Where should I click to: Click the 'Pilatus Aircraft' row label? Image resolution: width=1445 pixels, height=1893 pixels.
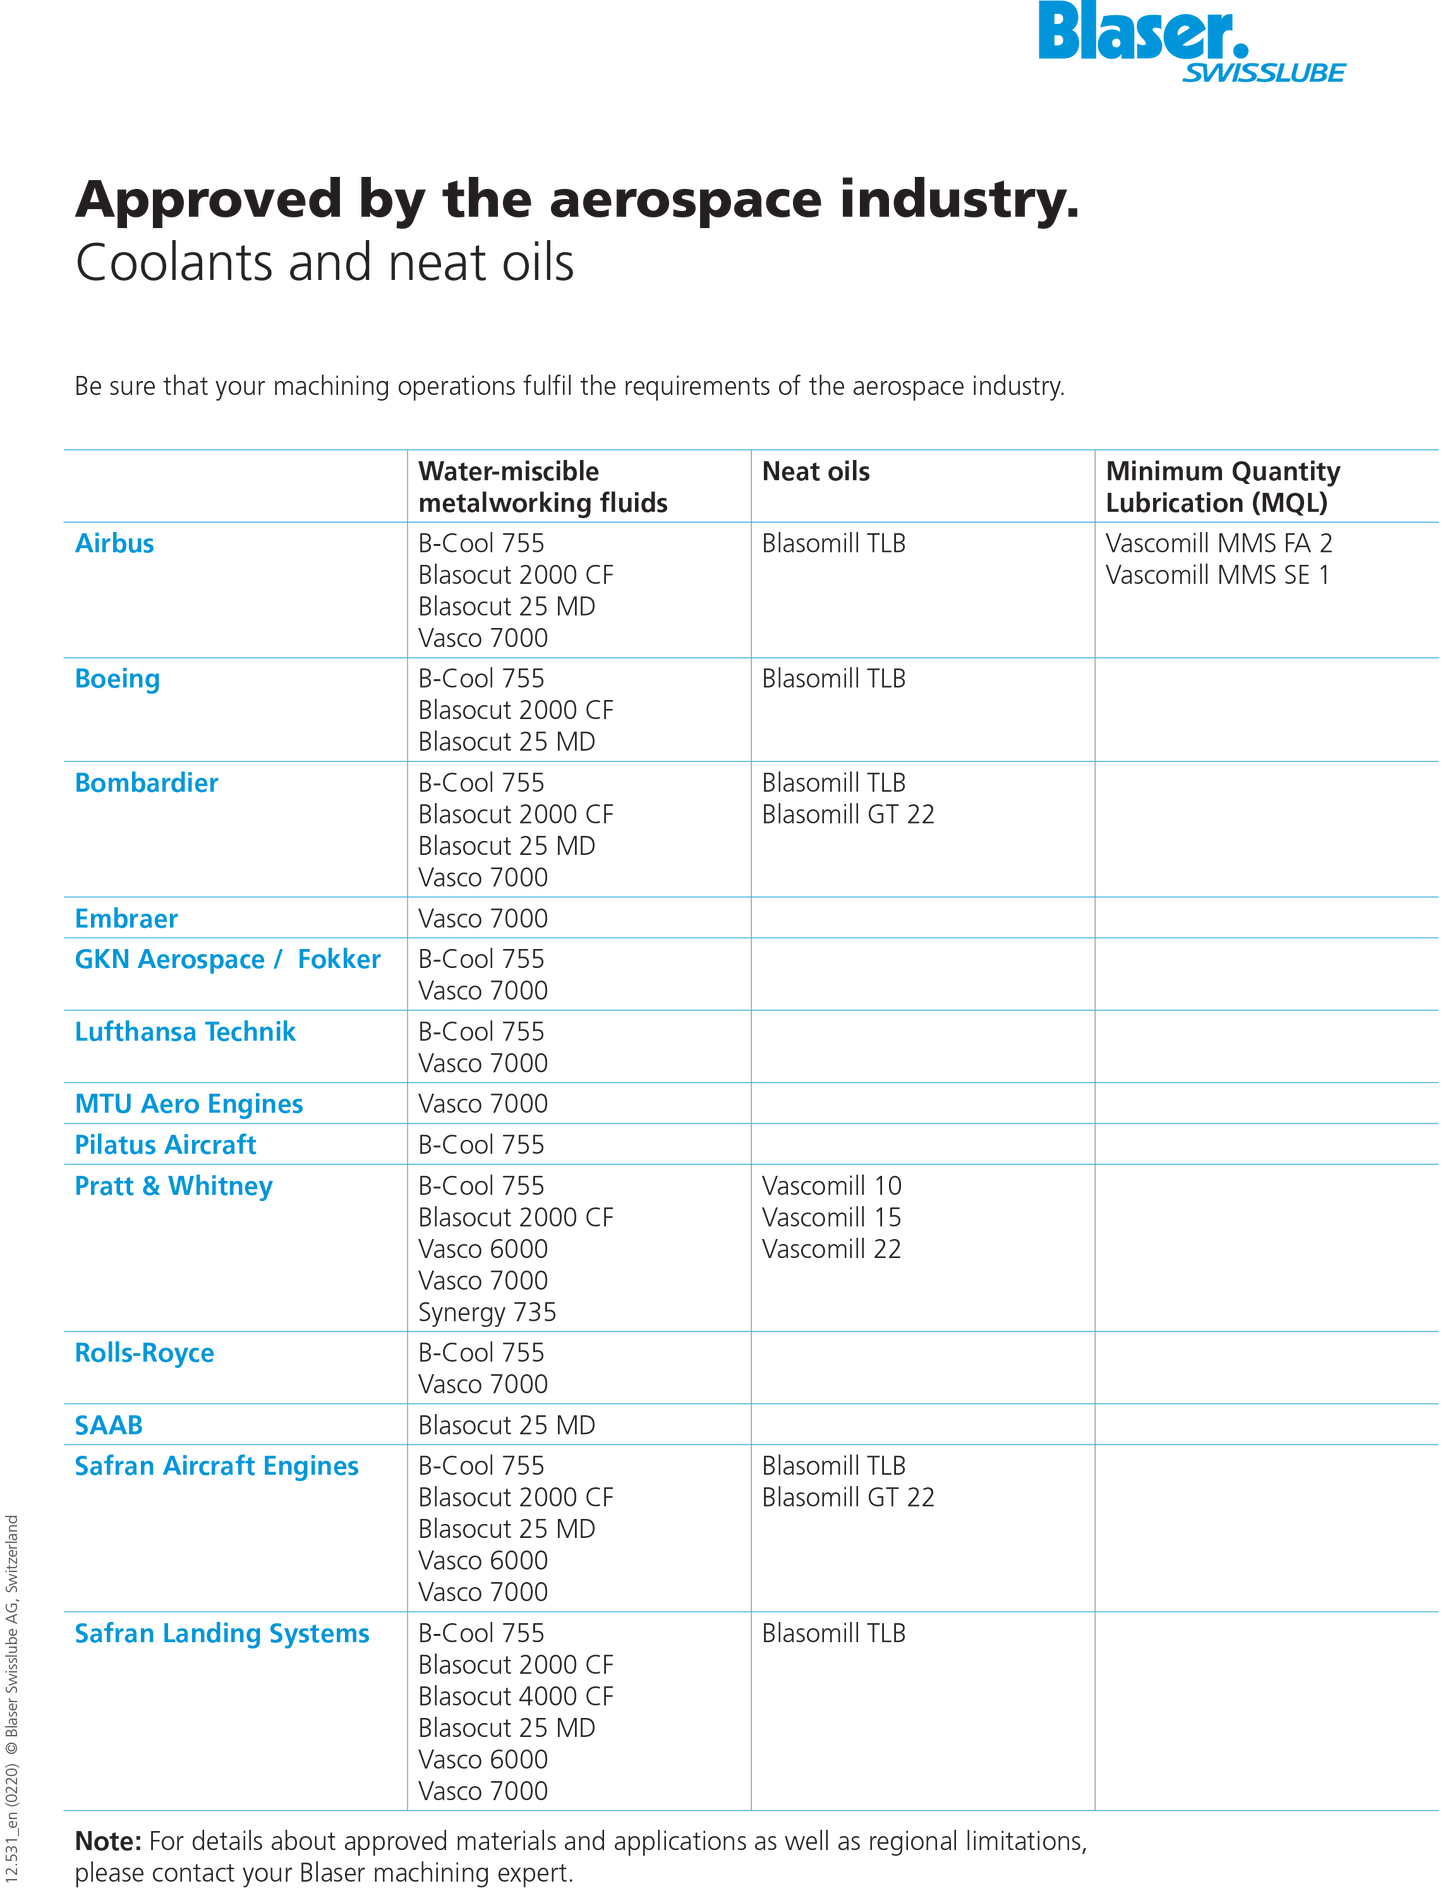coord(165,1145)
